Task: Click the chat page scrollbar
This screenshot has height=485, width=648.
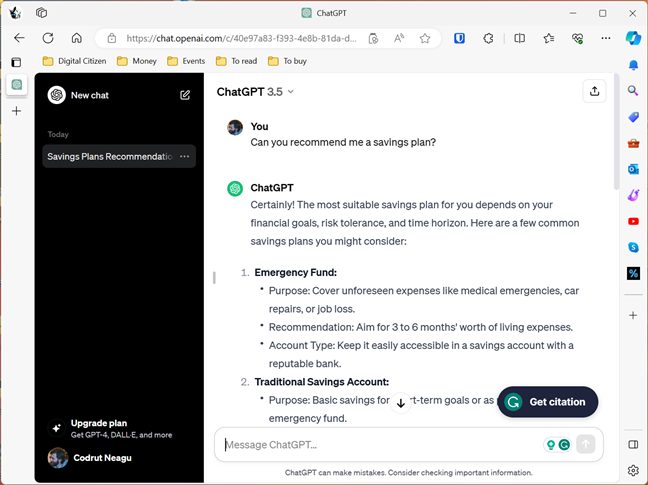Action: (x=616, y=132)
